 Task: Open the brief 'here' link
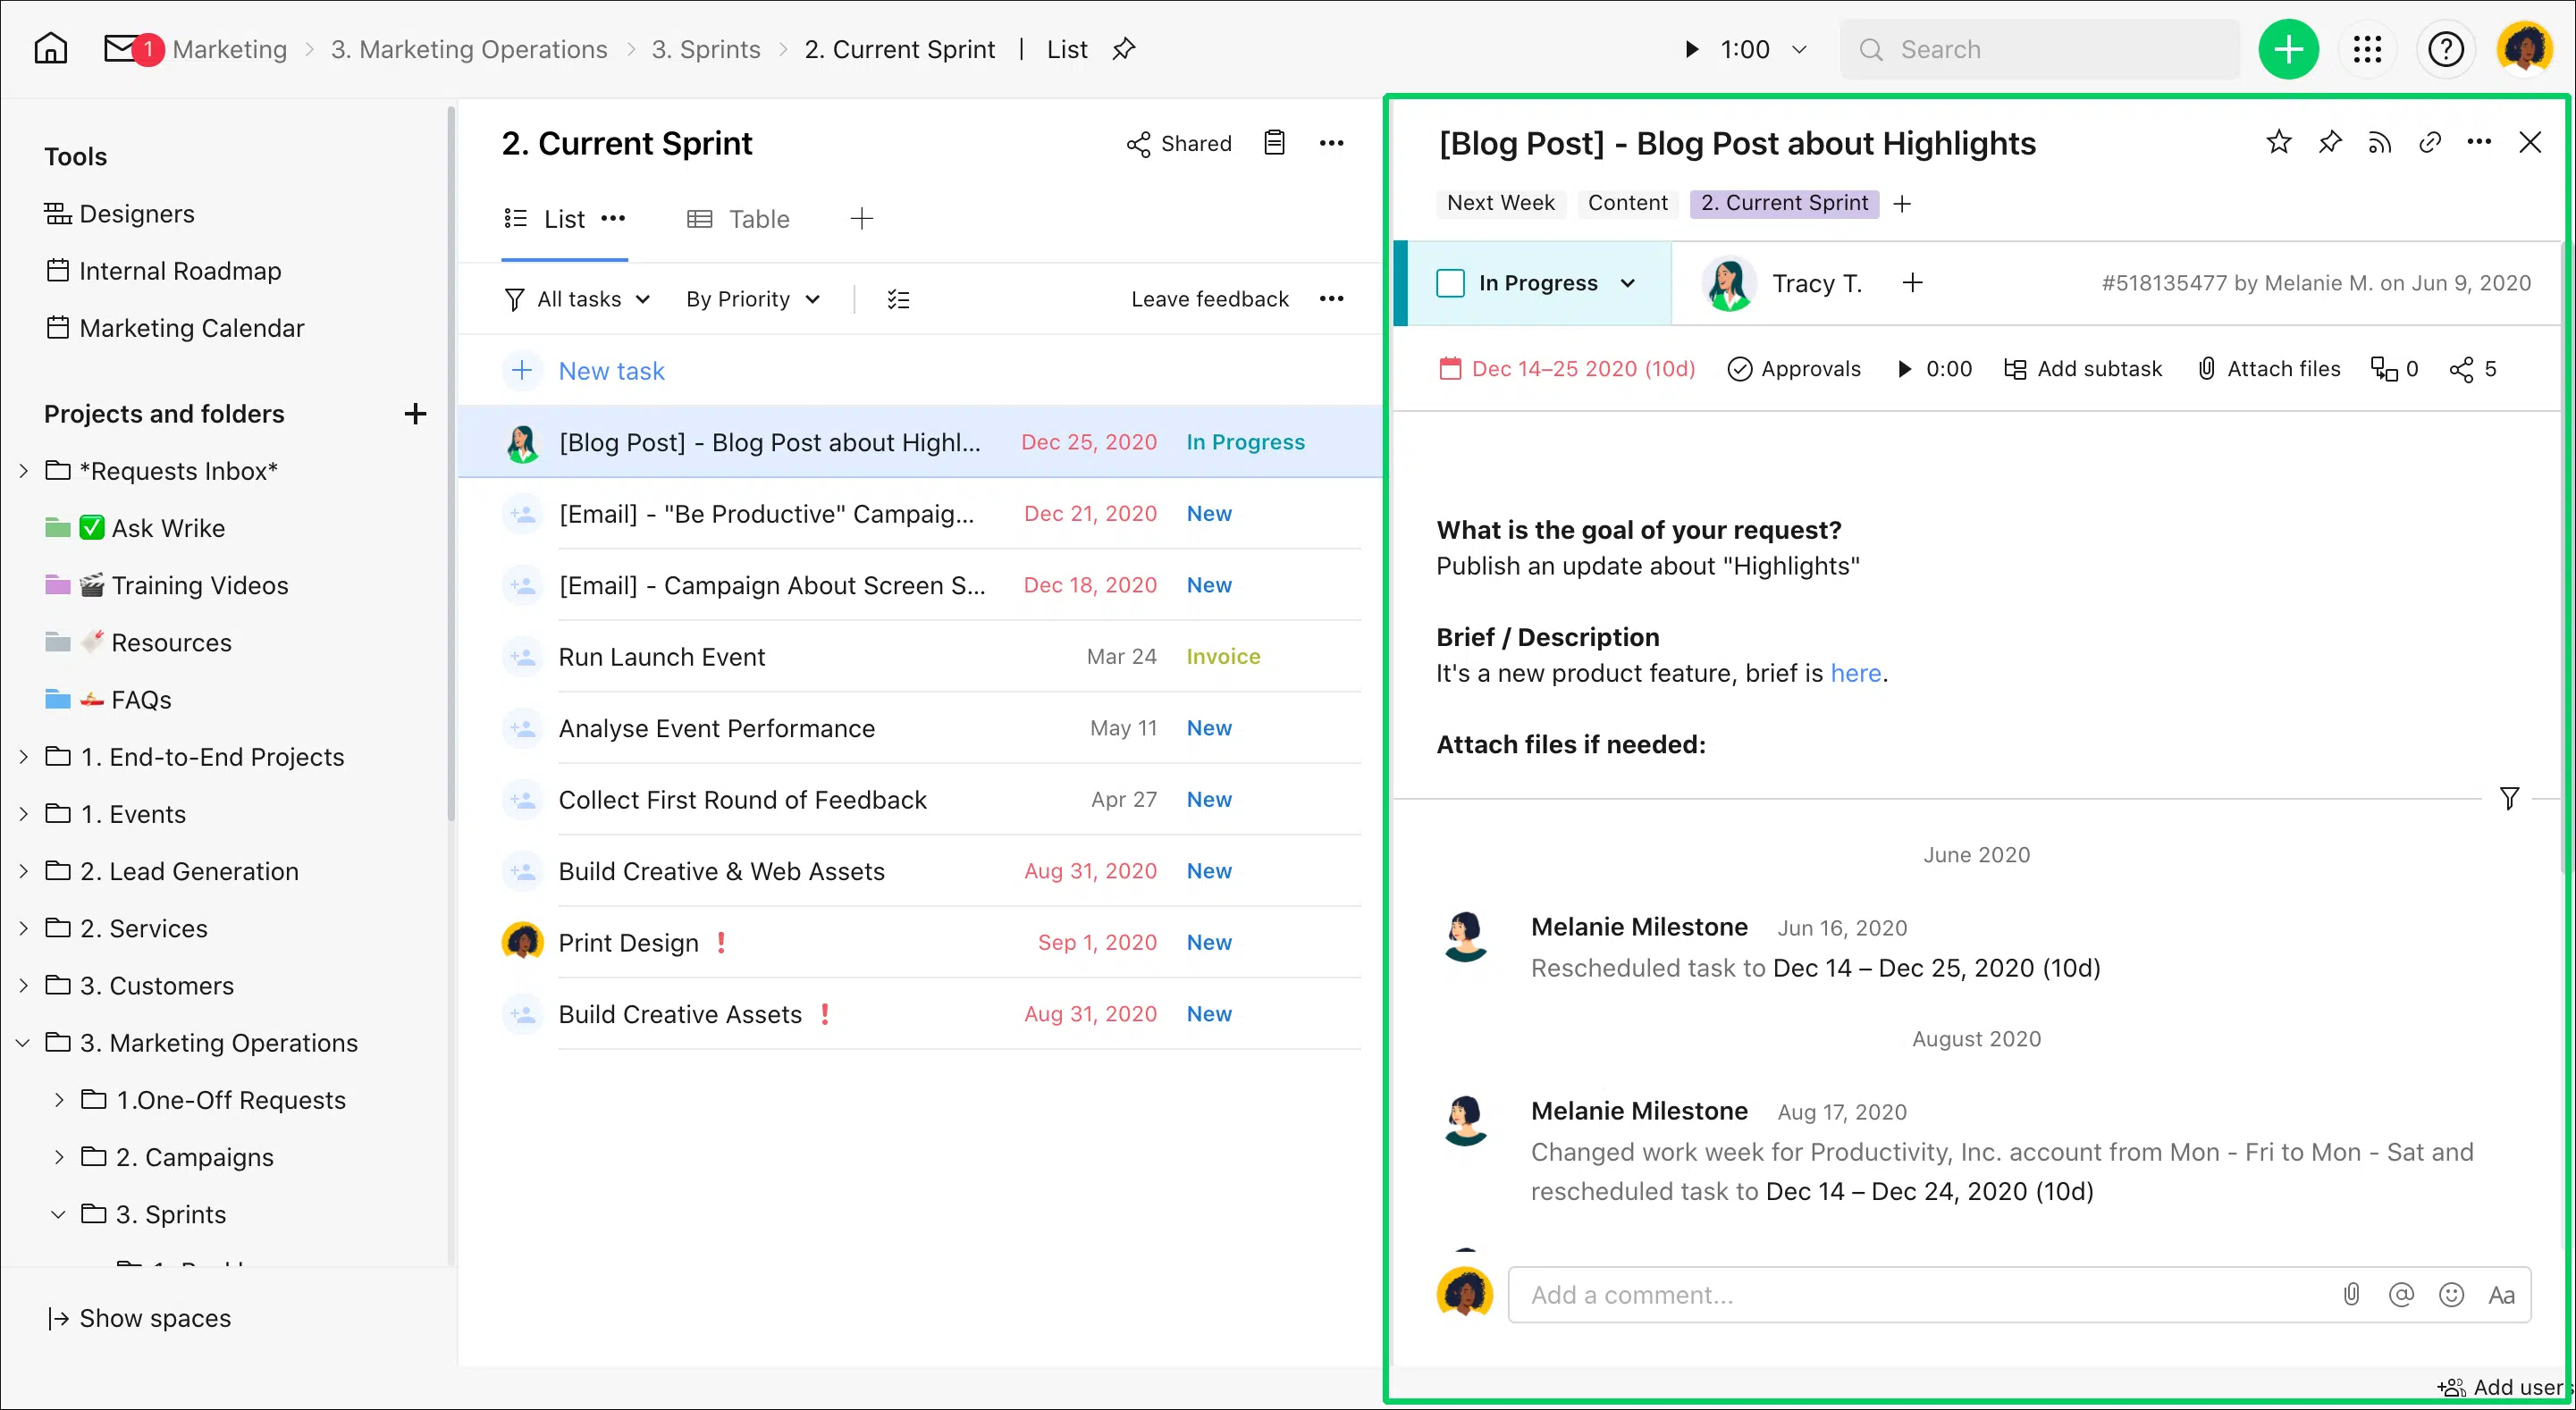pyautogui.click(x=1856, y=673)
